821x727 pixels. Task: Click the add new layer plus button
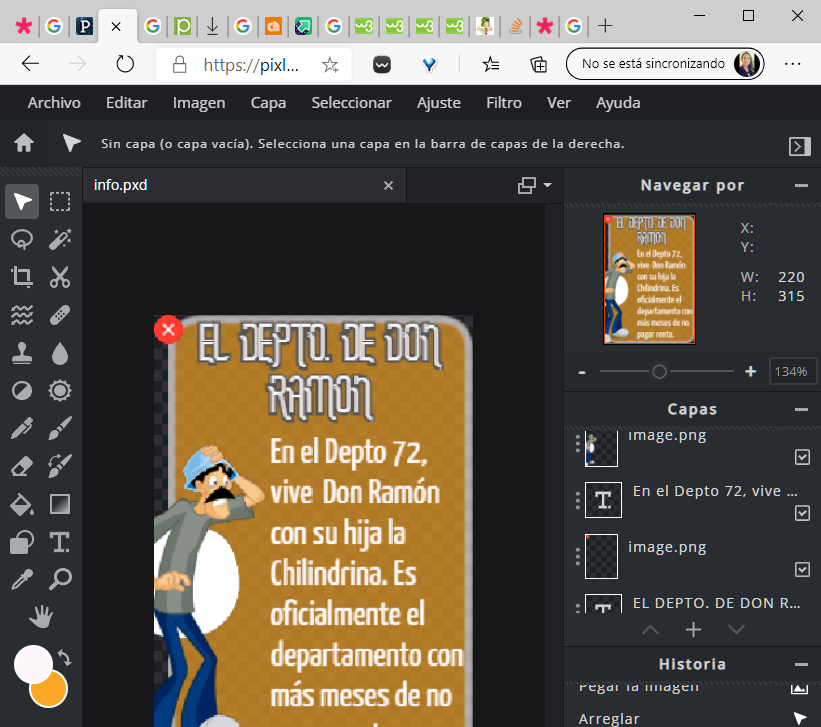coord(693,629)
